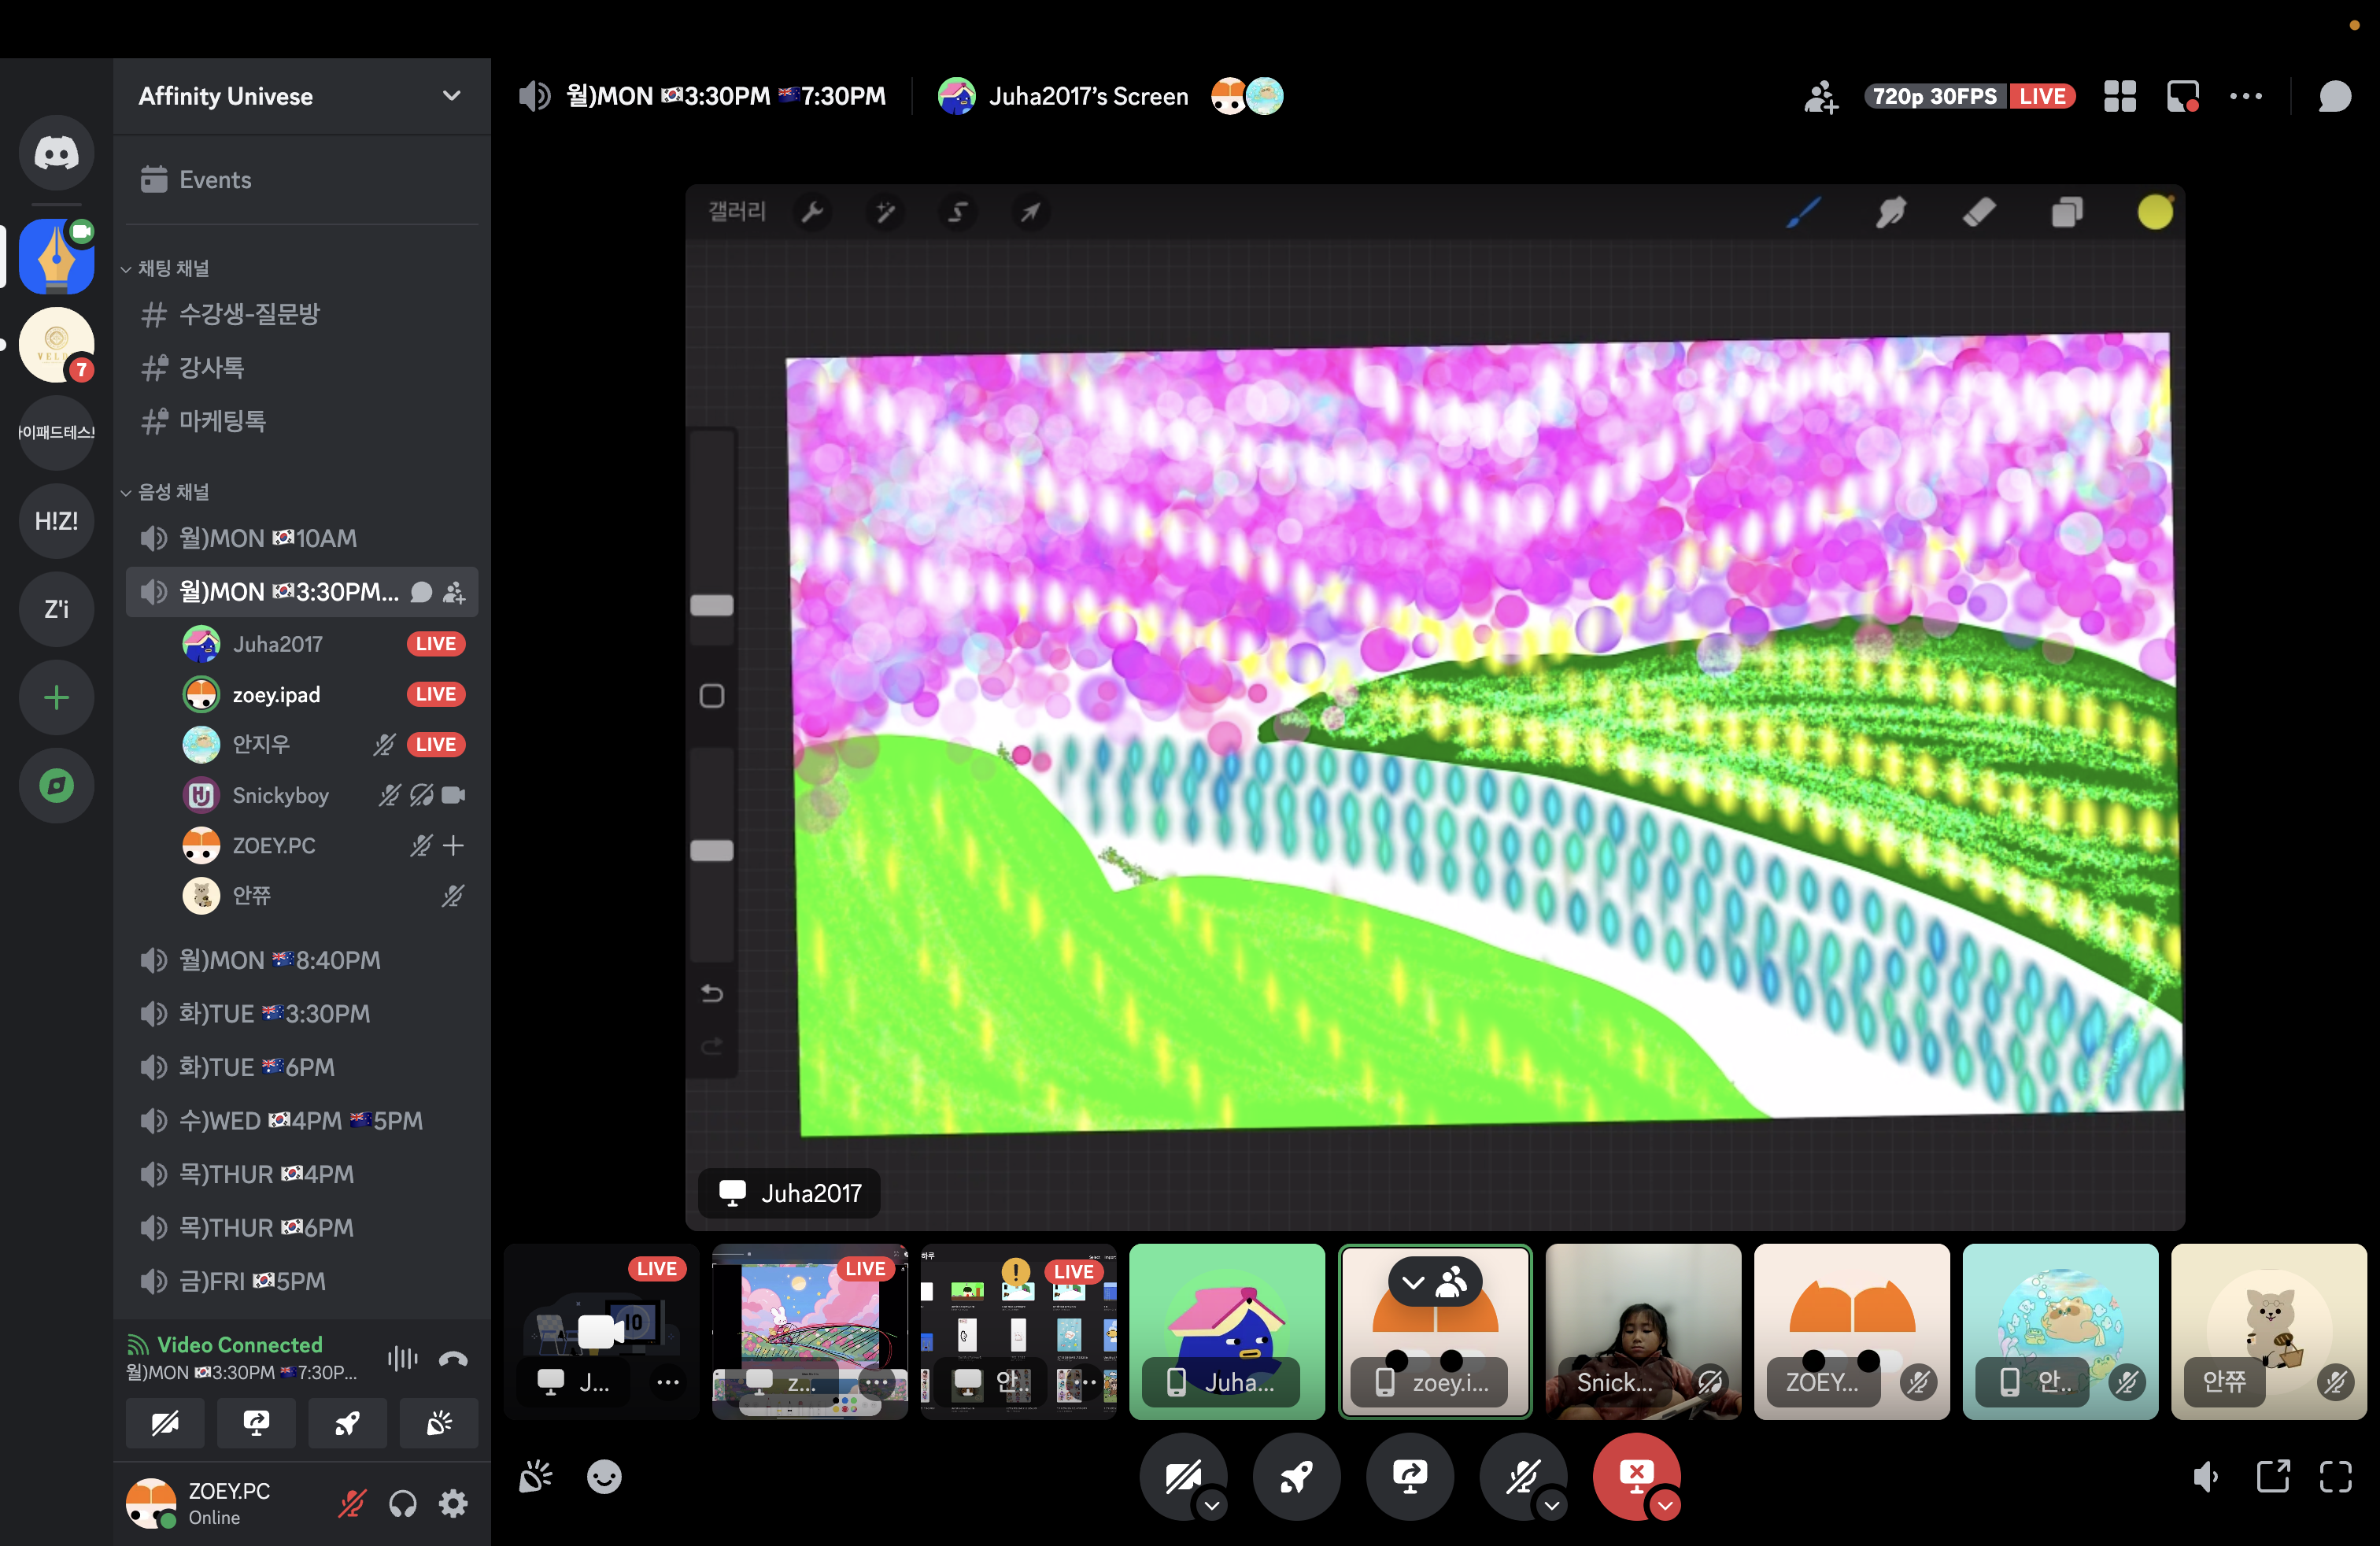Disconnect voice via phone icon in sidebar
This screenshot has height=1546, width=2380.
click(453, 1358)
